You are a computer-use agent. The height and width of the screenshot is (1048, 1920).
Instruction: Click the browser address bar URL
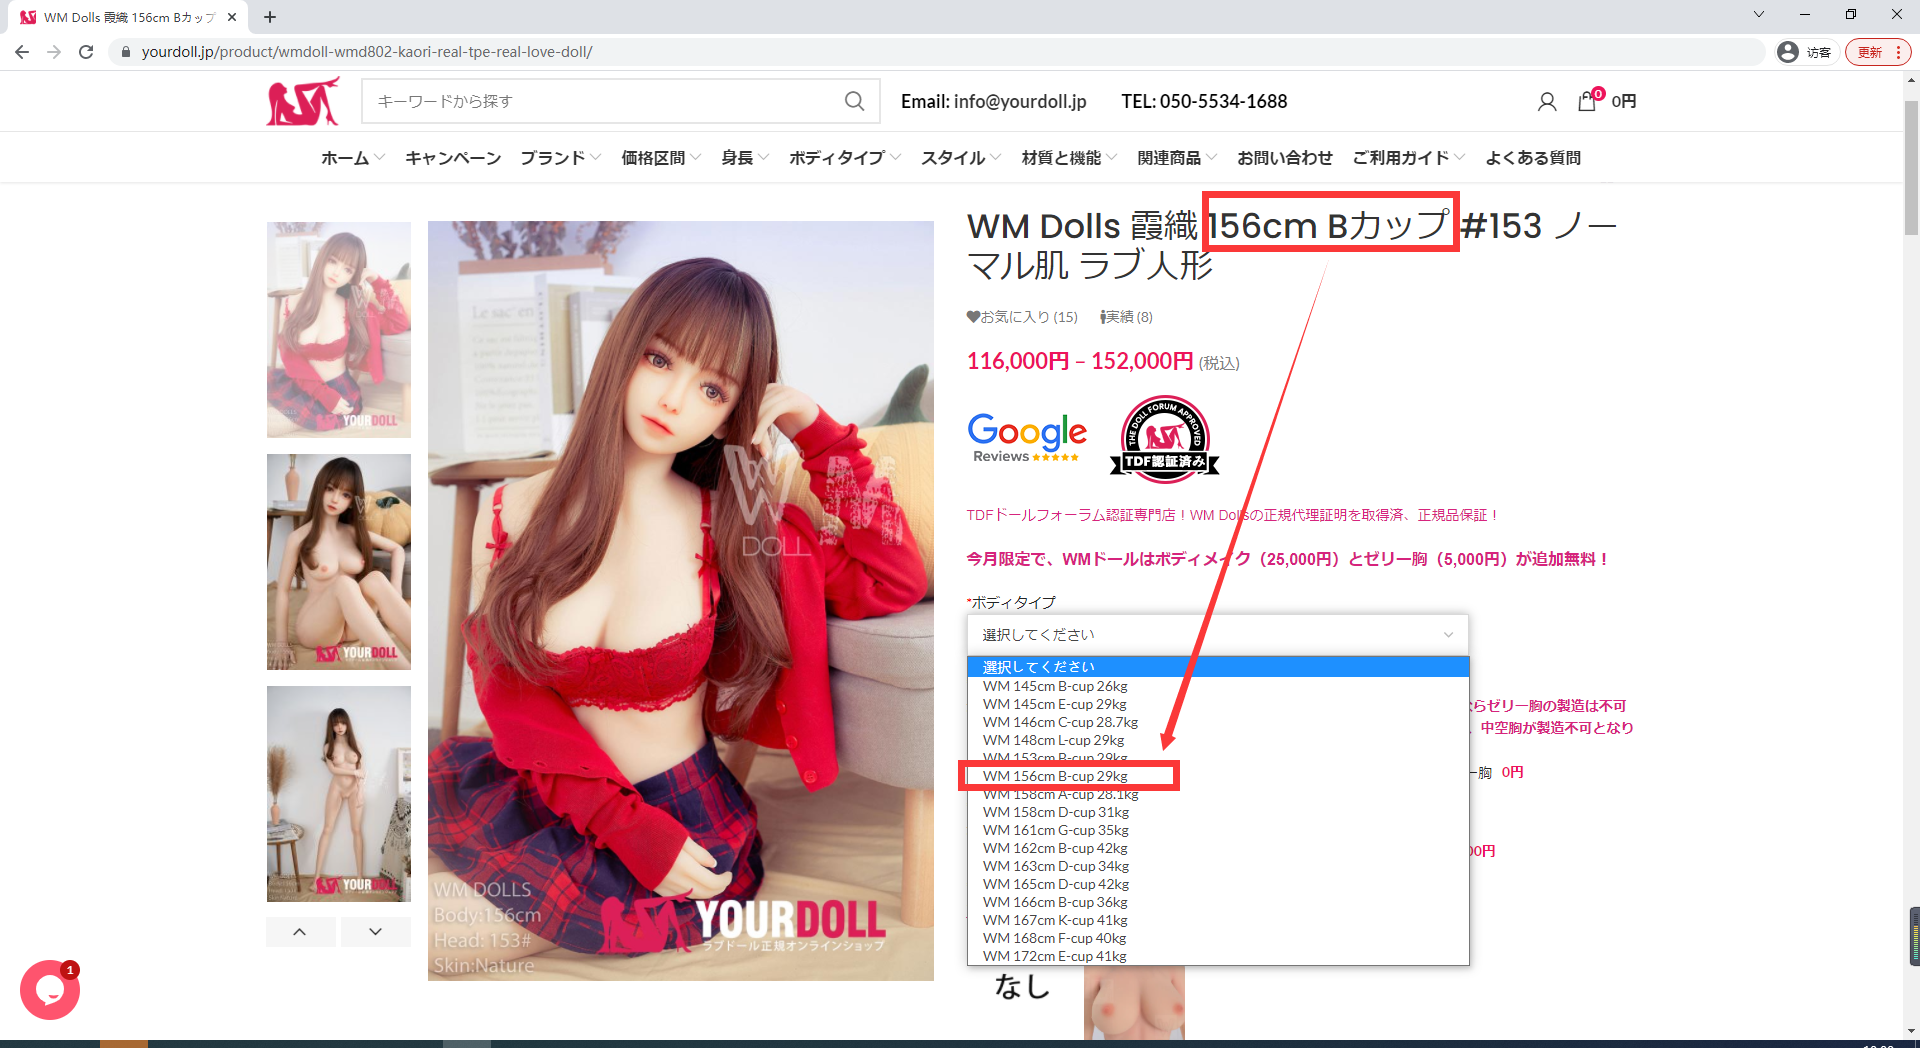367,52
